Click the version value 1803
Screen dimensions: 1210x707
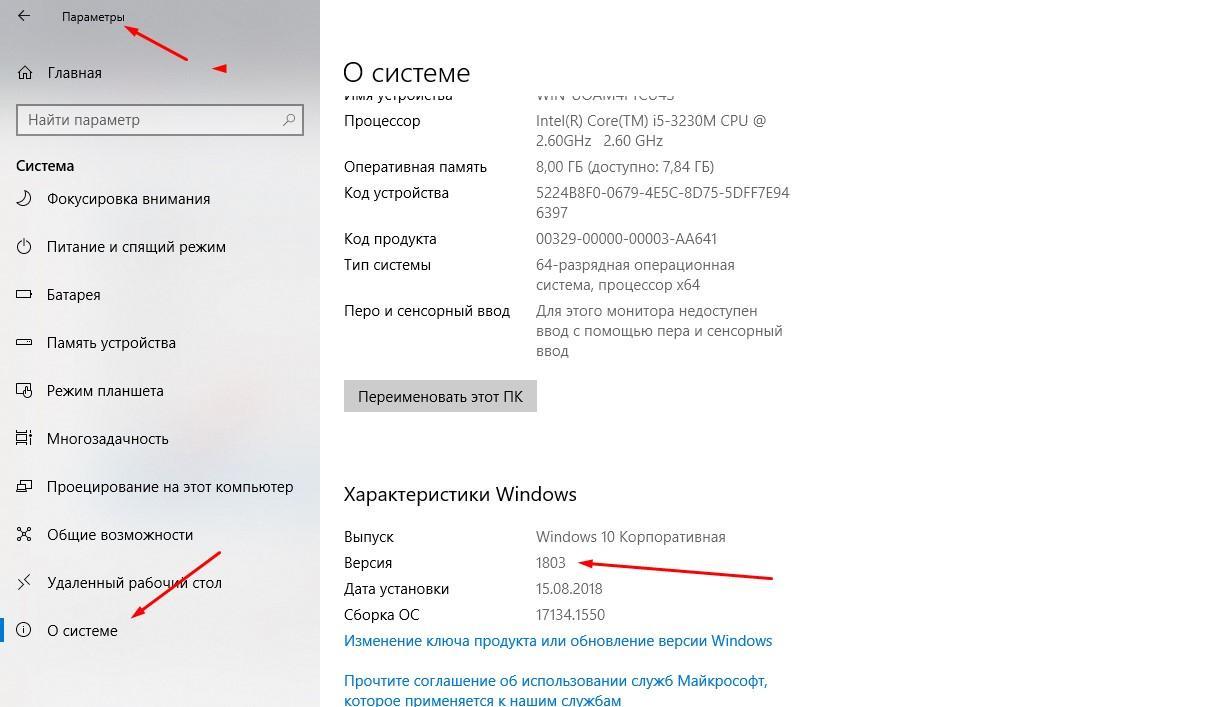point(551,562)
